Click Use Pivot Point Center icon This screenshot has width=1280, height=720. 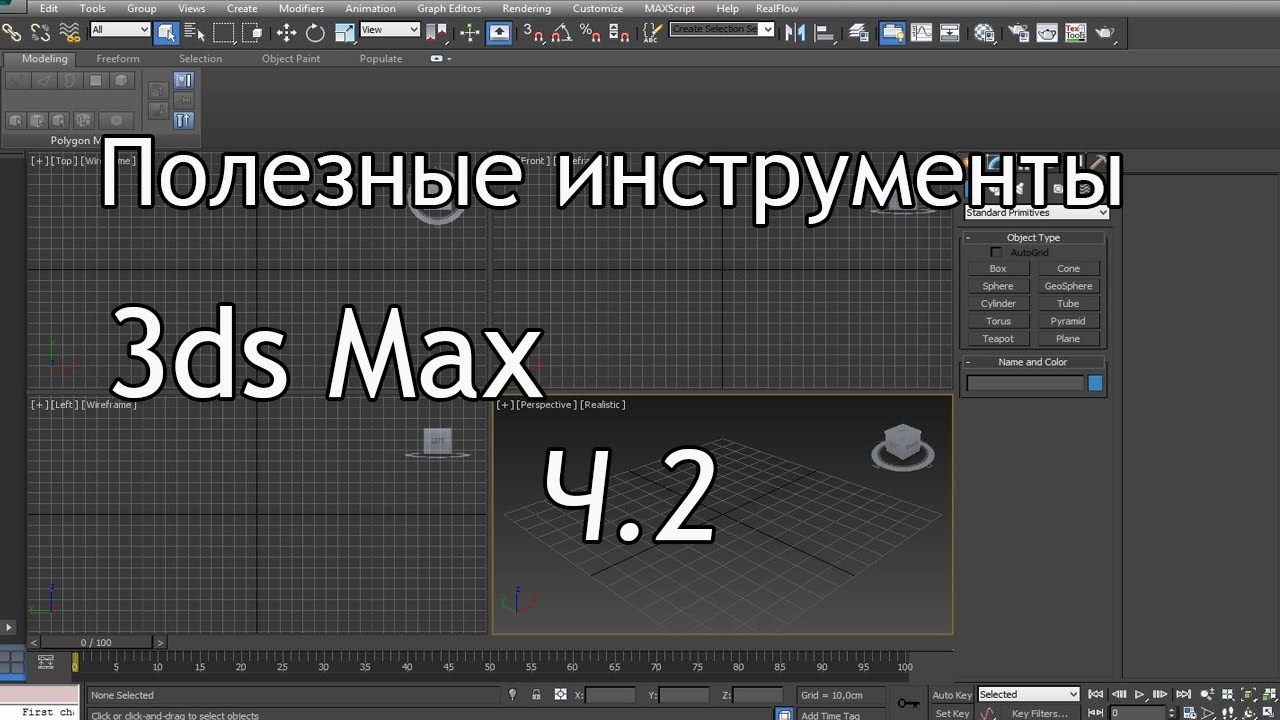pos(436,32)
